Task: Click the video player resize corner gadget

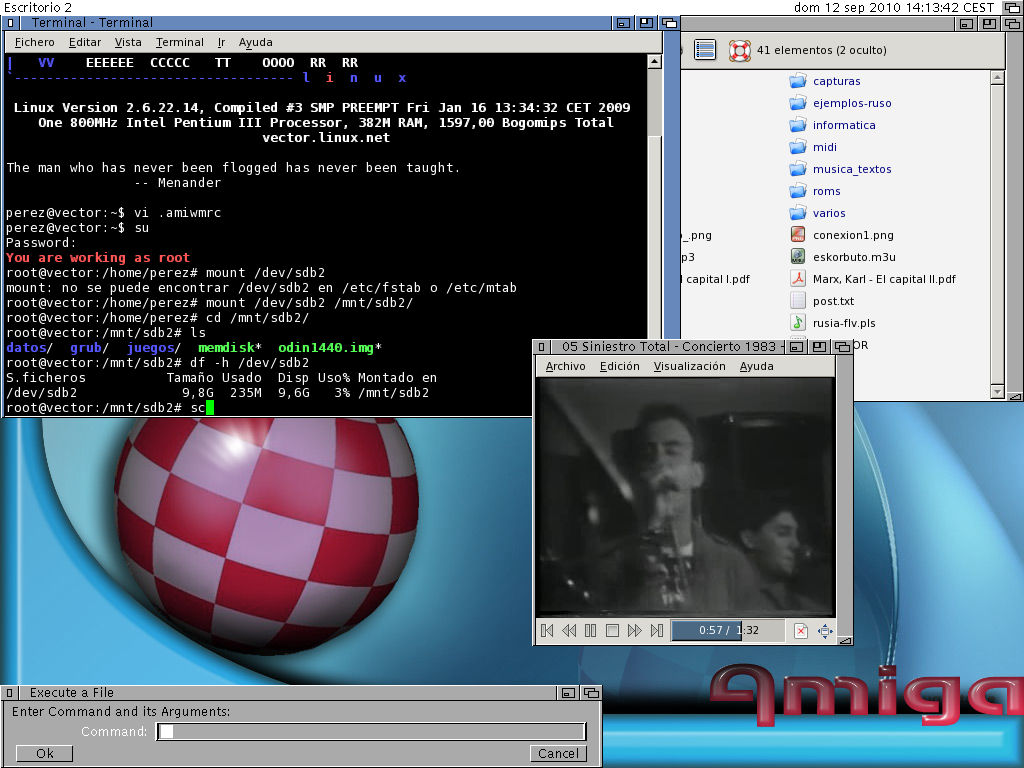Action: point(844,641)
